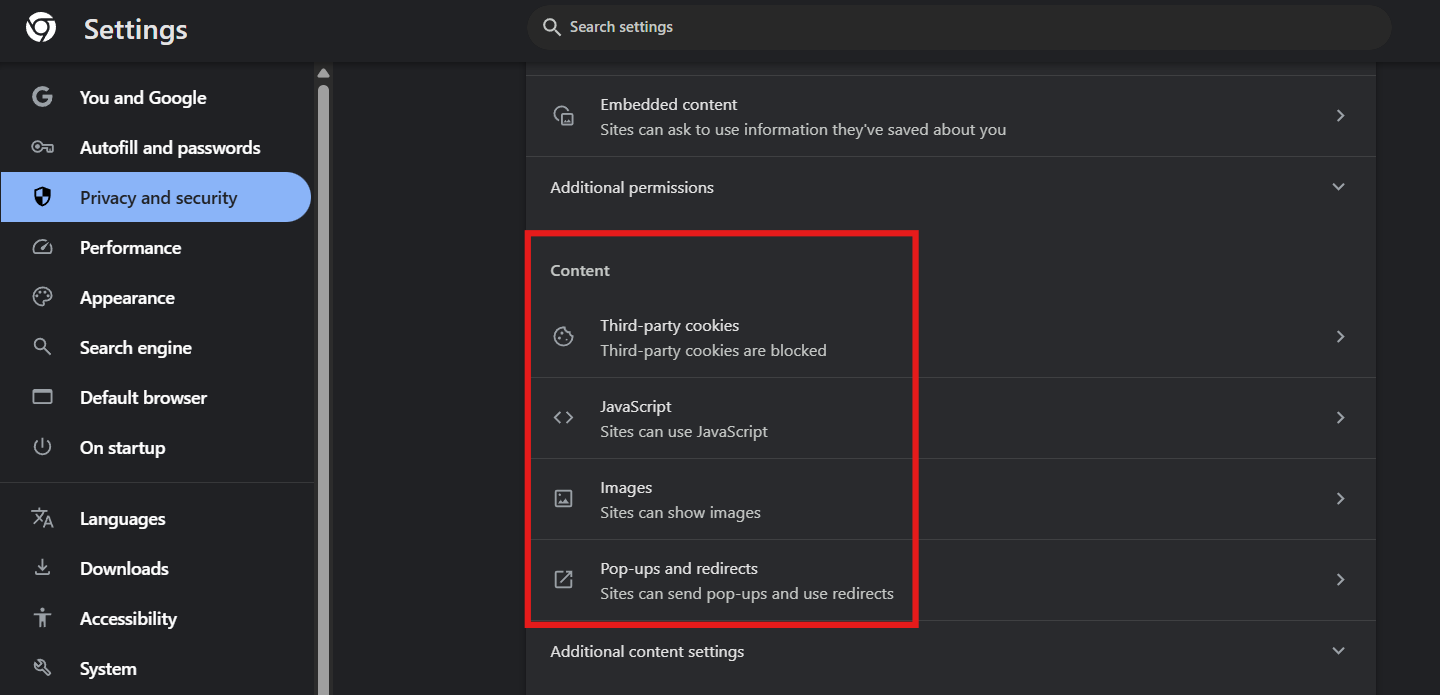Click the Images picture icon
This screenshot has width=1440, height=695.
(563, 499)
